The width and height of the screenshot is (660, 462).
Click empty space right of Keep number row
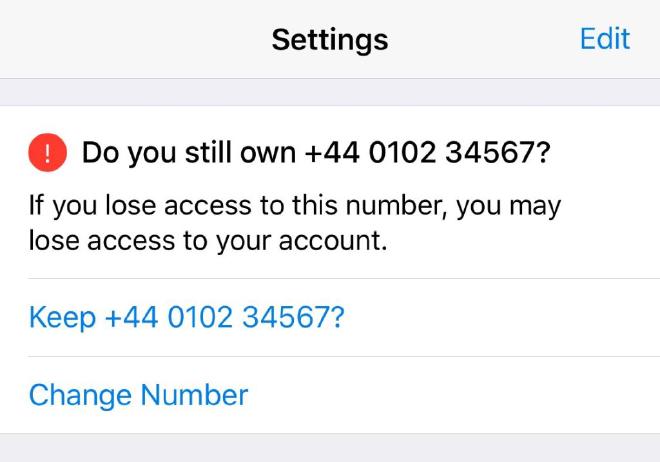[501, 317]
